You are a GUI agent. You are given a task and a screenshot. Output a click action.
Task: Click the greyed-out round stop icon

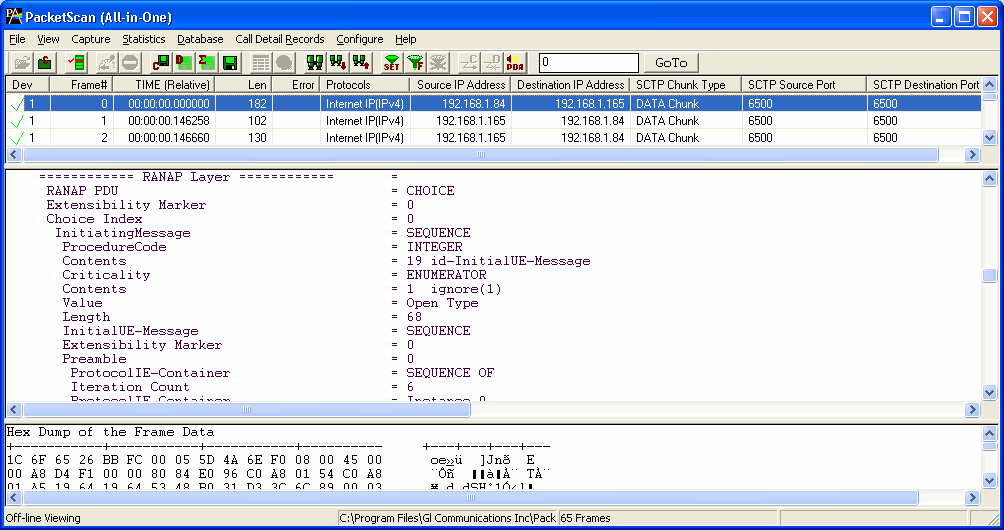click(130, 62)
